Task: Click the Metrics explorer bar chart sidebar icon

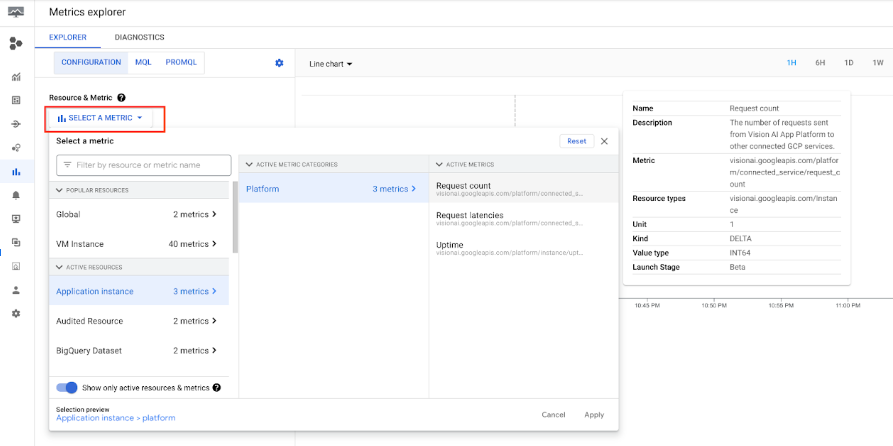Action: tap(16, 171)
